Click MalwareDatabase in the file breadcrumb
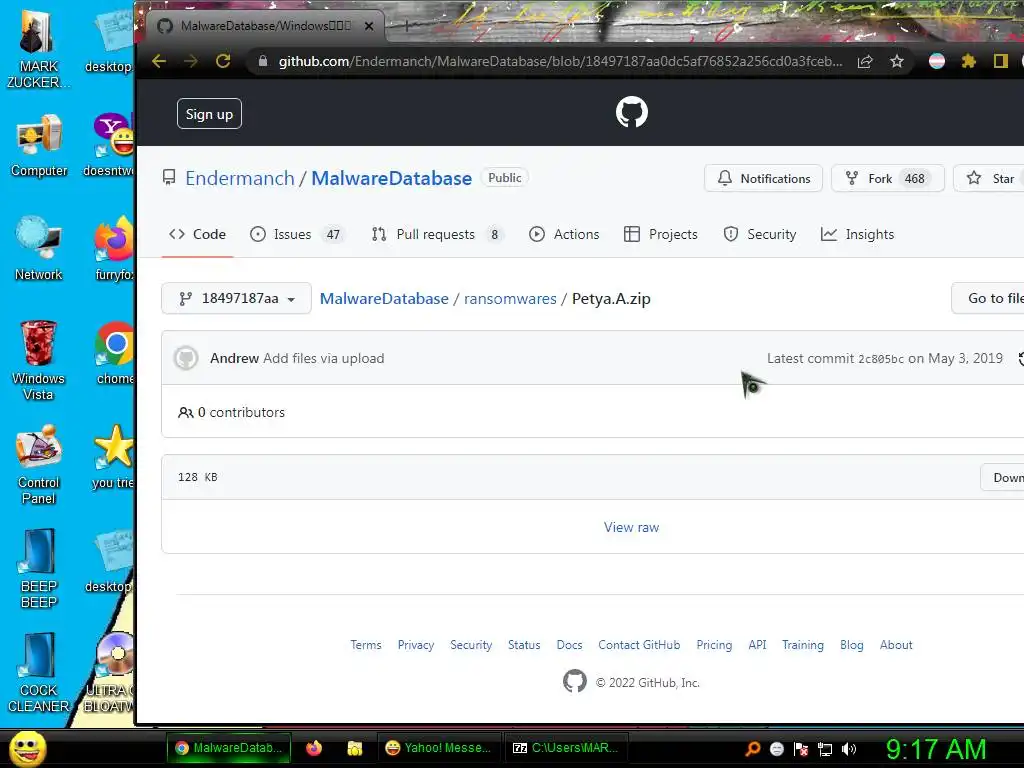The height and width of the screenshot is (768, 1024). pos(384,298)
